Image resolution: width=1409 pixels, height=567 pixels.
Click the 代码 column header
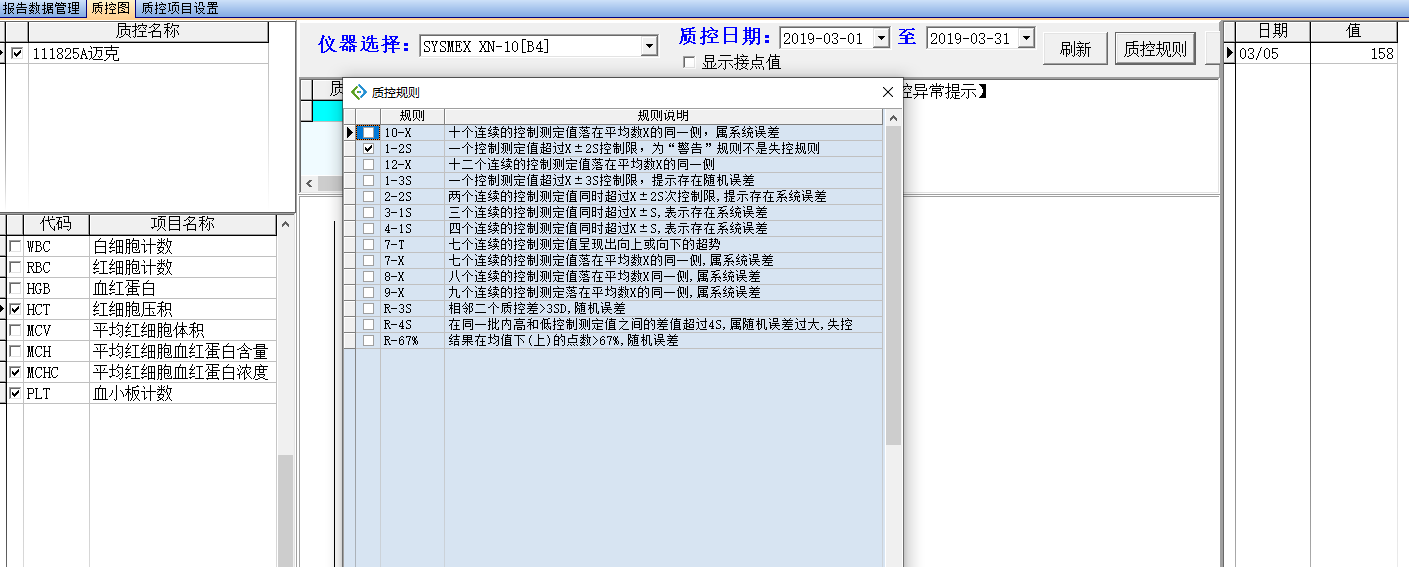pos(56,224)
